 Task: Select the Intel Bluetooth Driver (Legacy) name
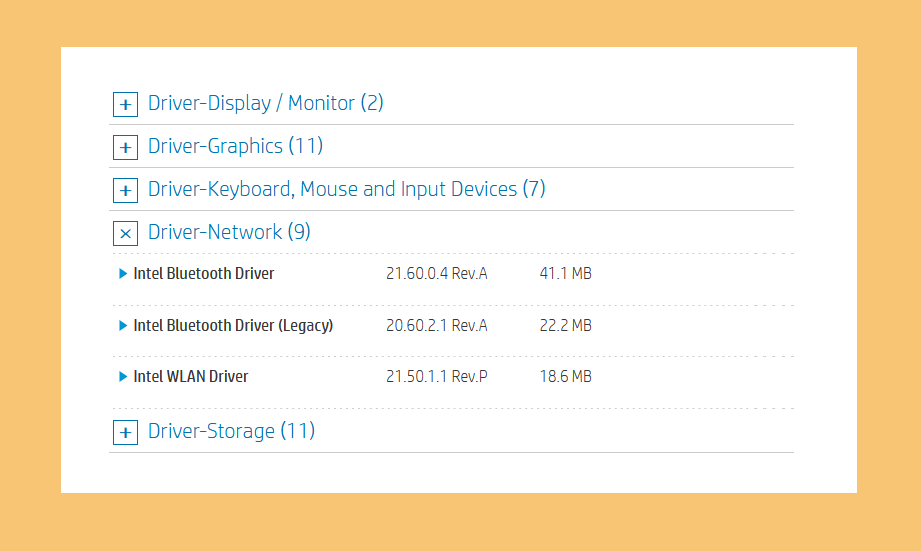[x=233, y=325]
